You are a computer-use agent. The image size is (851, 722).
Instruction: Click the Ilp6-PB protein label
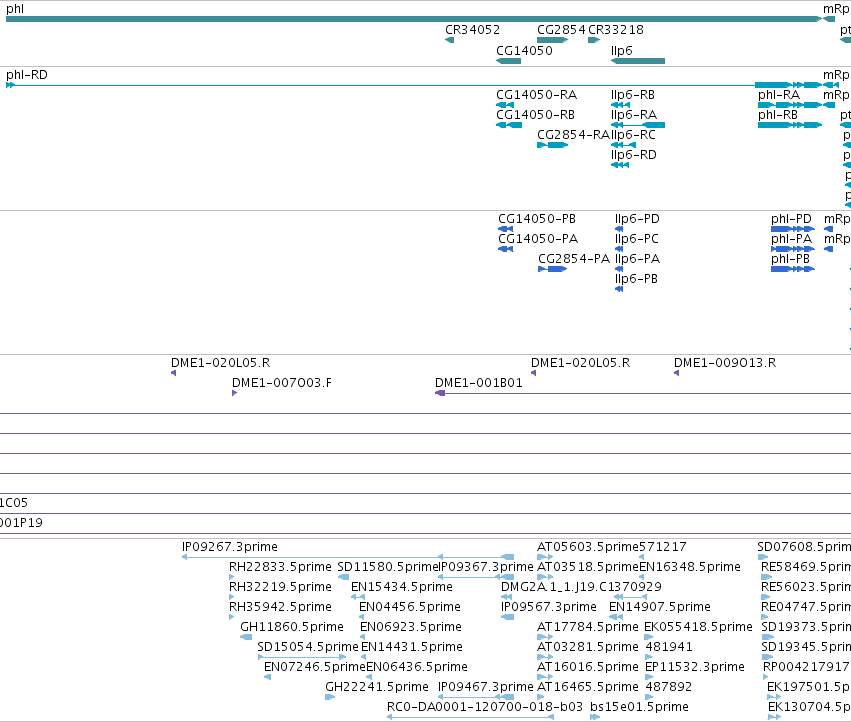636,279
